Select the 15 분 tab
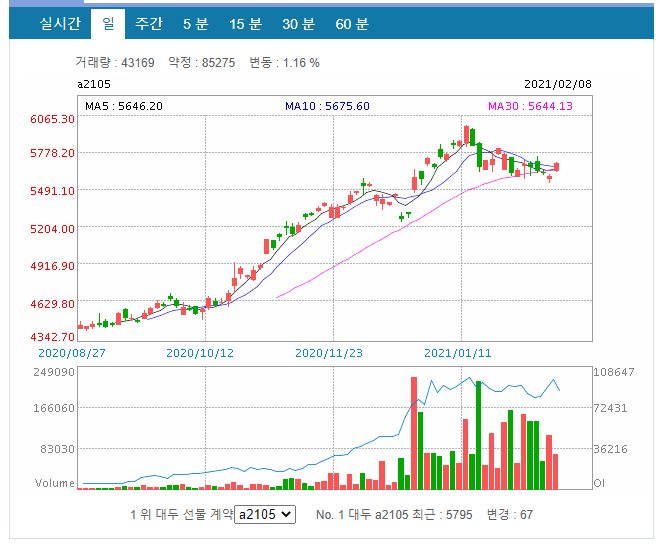 click(245, 24)
